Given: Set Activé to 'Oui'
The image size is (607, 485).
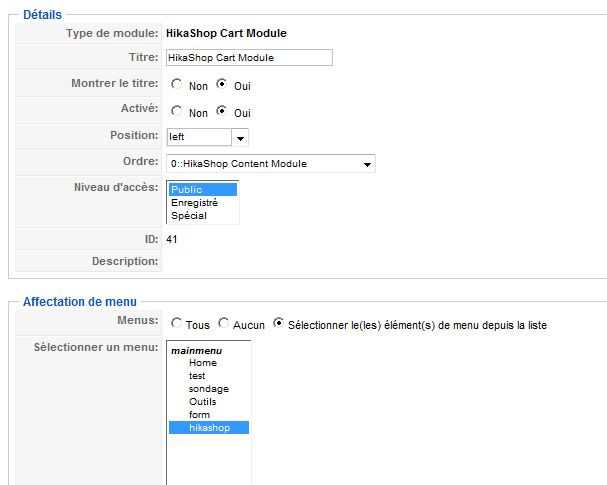Looking at the screenshot, I should coord(221,111).
